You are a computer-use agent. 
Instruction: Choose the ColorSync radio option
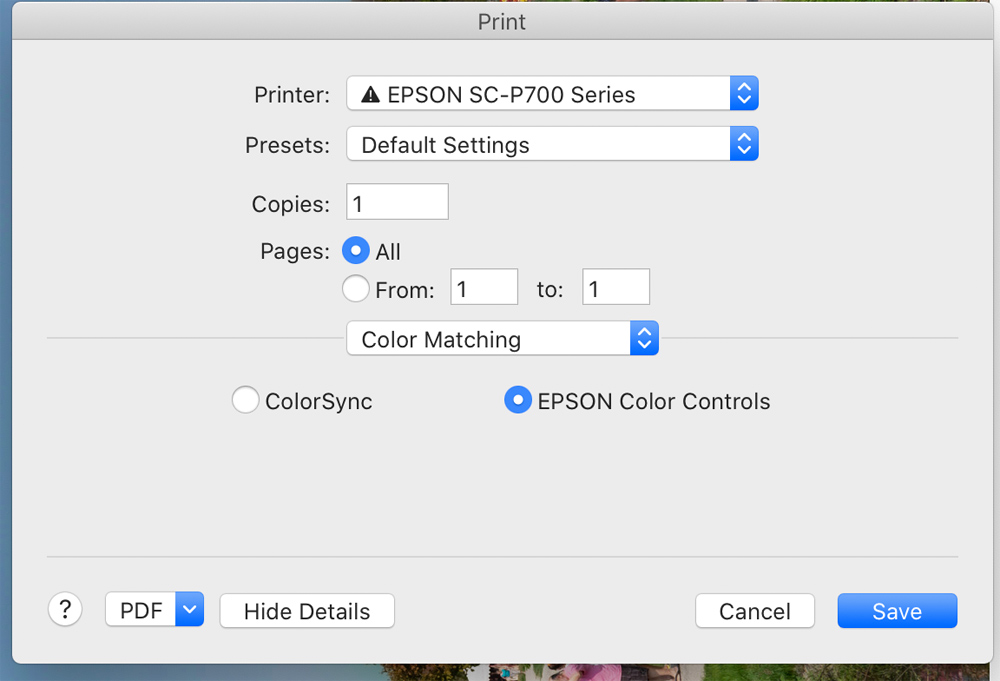[x=245, y=401]
